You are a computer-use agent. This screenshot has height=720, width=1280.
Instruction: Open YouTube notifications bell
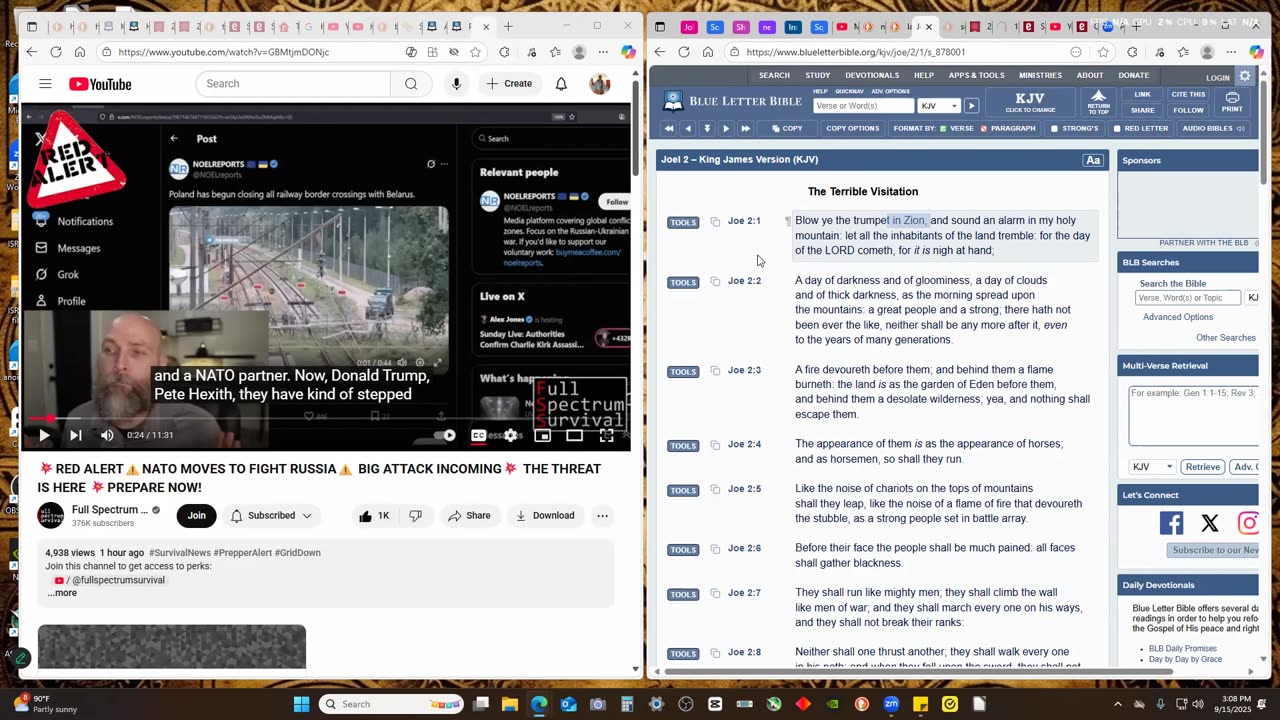(x=561, y=84)
